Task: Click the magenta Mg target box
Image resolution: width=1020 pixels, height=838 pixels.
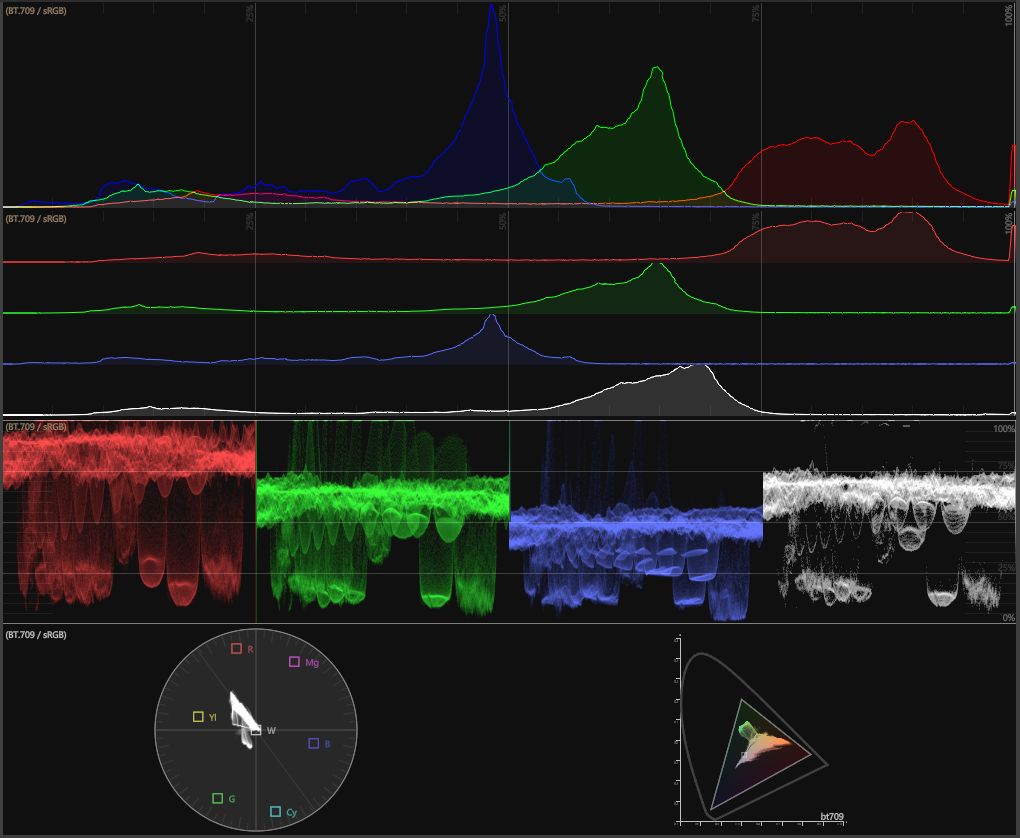Action: [x=295, y=662]
